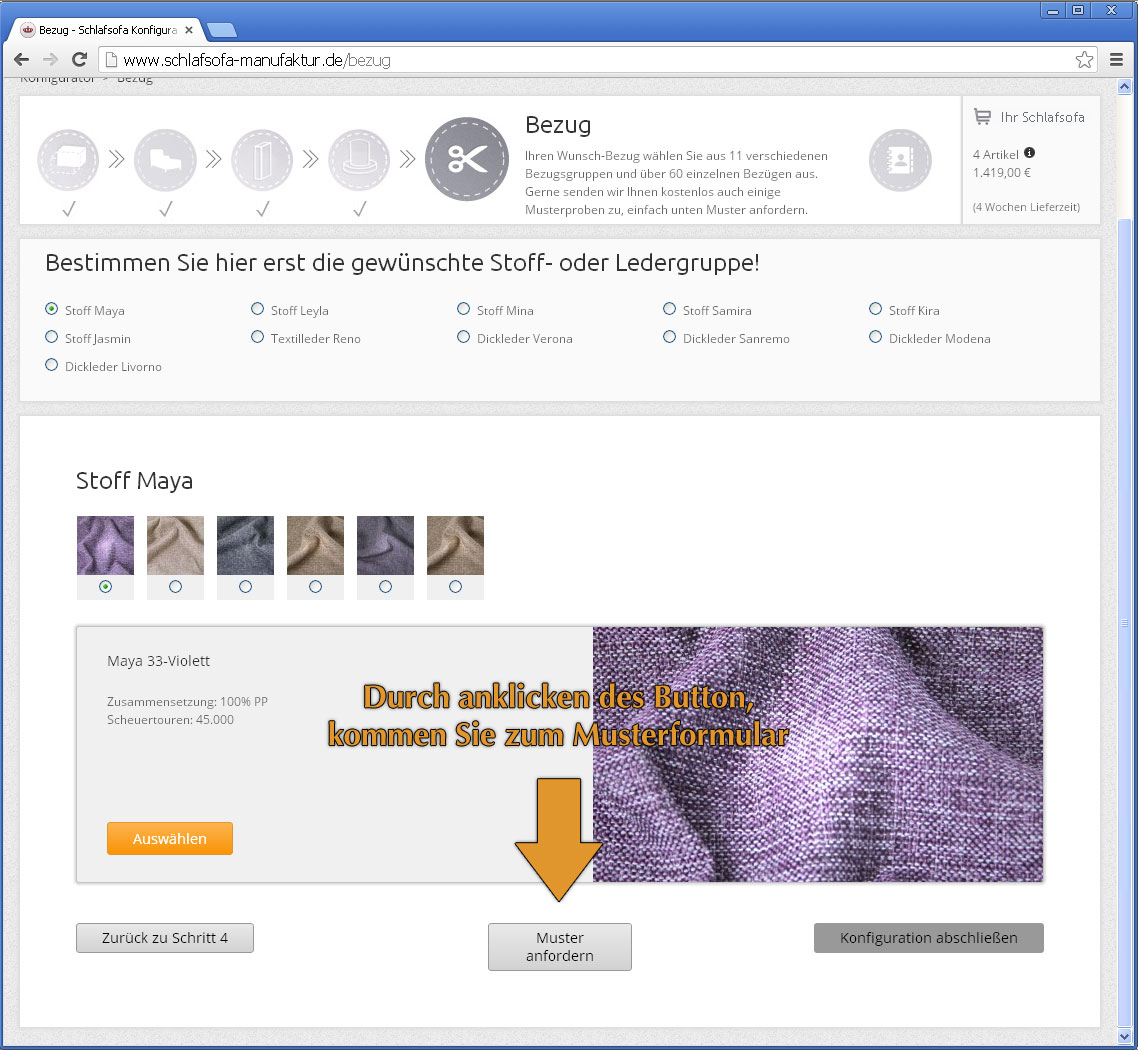Pick the Dickleder Livorno radio button
Viewport: 1138px width, 1050px height.
coord(52,366)
